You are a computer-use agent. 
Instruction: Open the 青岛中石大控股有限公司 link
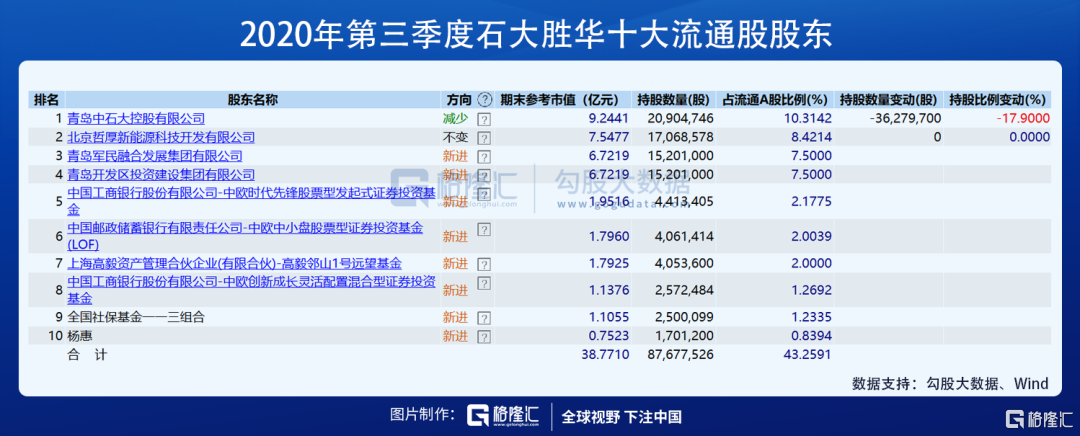tap(136, 118)
